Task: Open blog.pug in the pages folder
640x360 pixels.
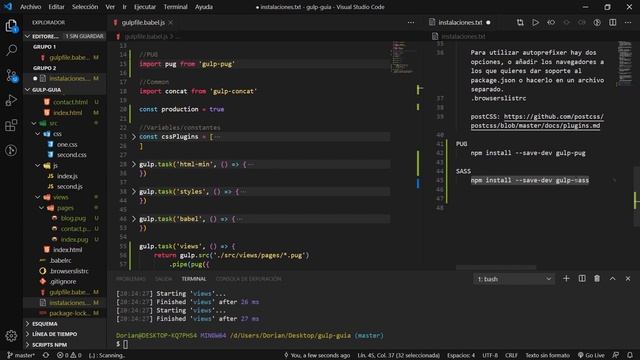Action: [x=73, y=218]
